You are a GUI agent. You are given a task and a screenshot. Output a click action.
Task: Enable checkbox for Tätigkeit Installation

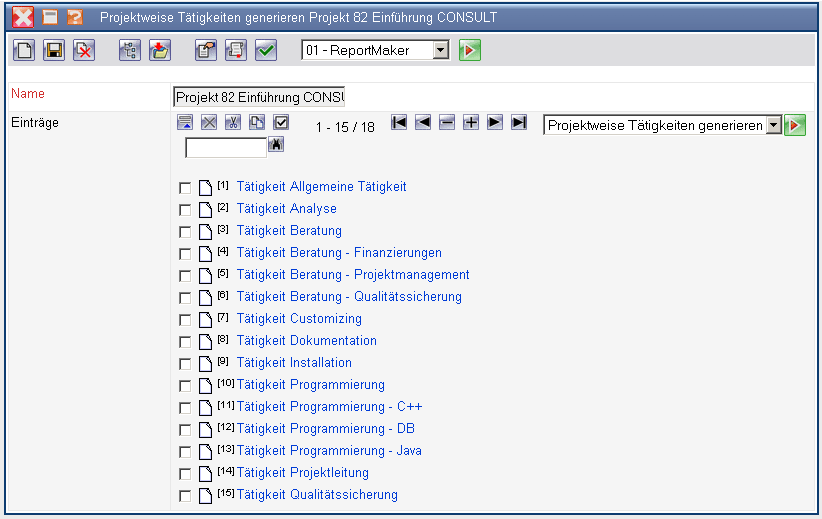185,364
